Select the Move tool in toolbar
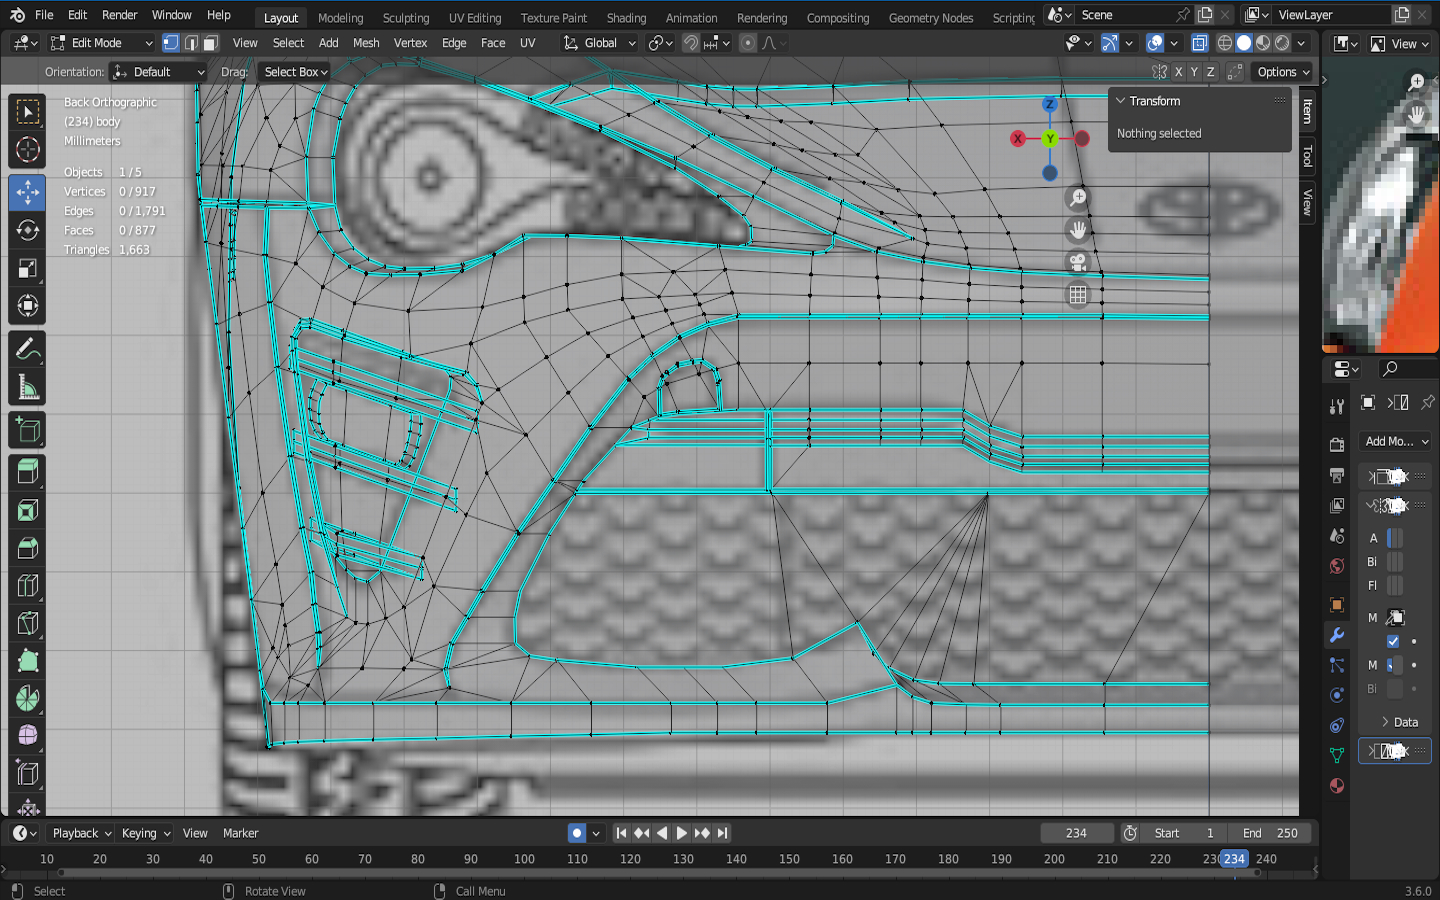The height and width of the screenshot is (900, 1440). click(27, 192)
